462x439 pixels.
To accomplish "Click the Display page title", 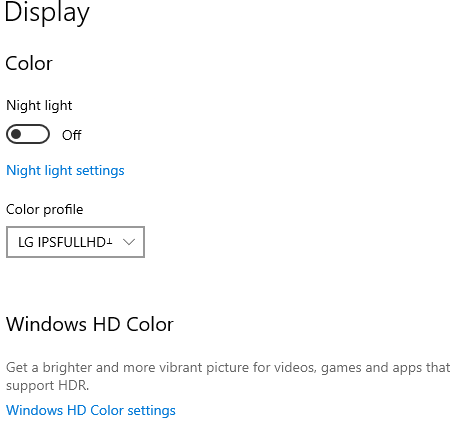I will pos(47,13).
